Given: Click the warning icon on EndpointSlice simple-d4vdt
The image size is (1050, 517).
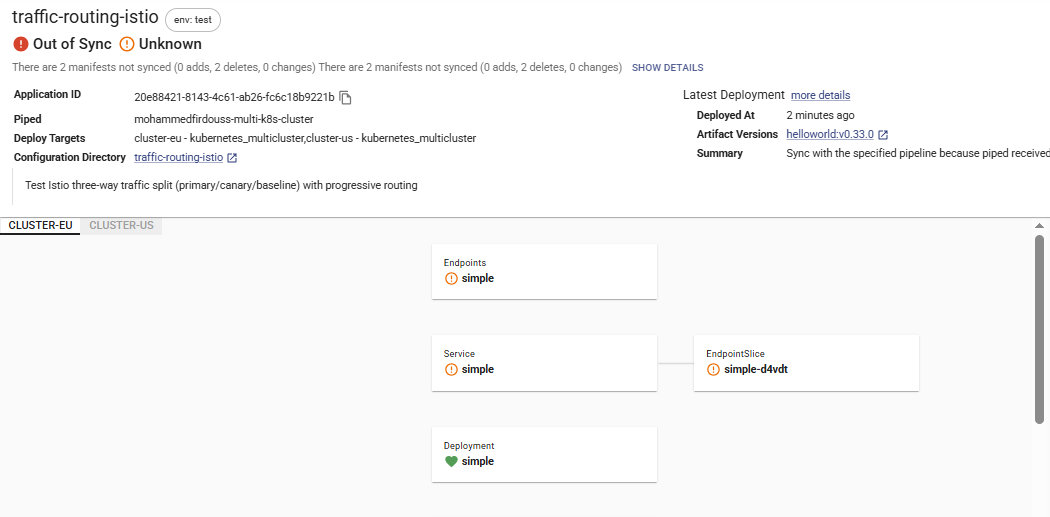Looking at the screenshot, I should (x=713, y=369).
